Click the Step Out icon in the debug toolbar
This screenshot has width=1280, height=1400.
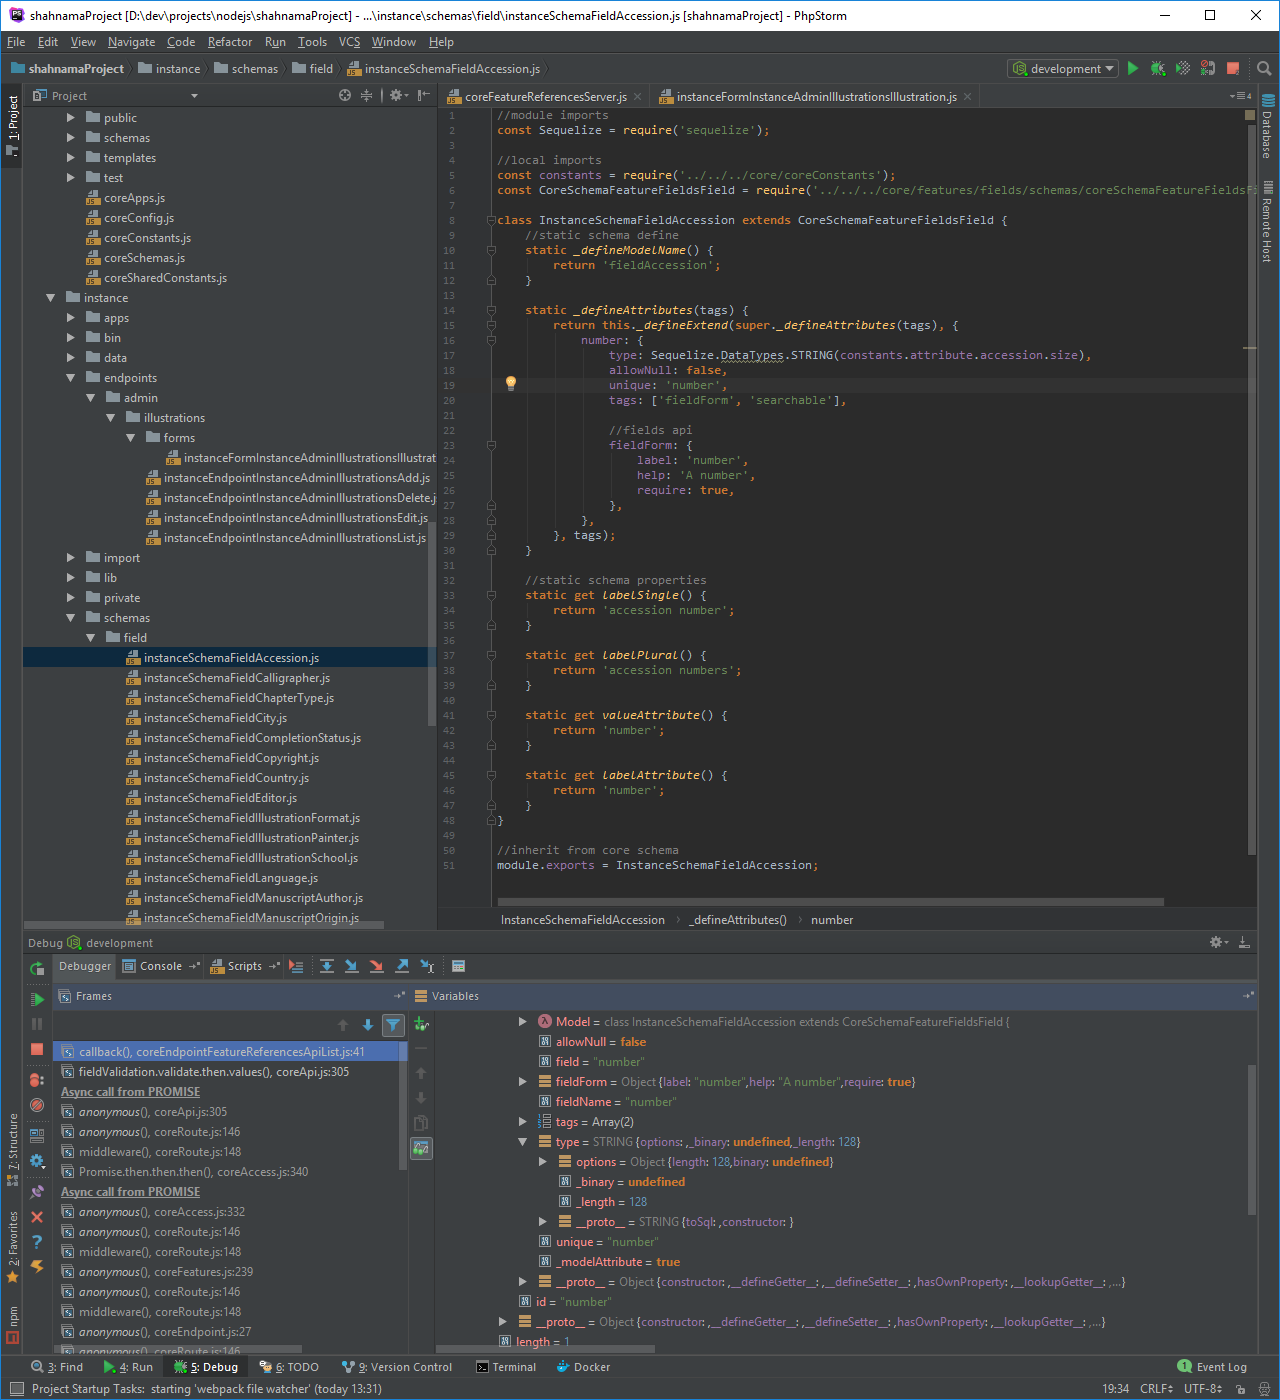point(401,965)
